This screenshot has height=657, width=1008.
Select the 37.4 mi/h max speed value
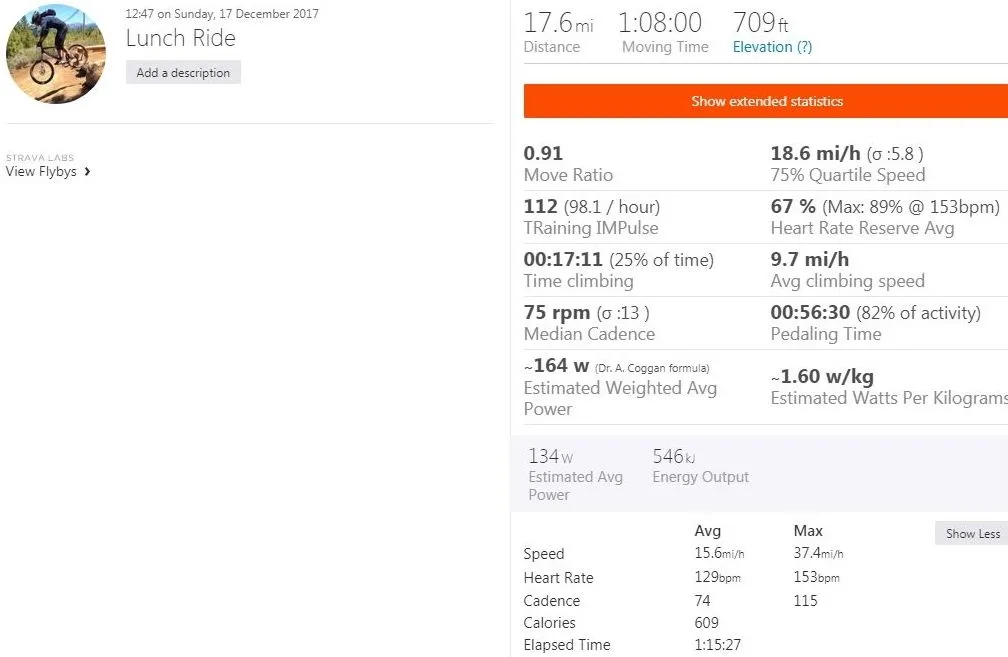click(818, 554)
